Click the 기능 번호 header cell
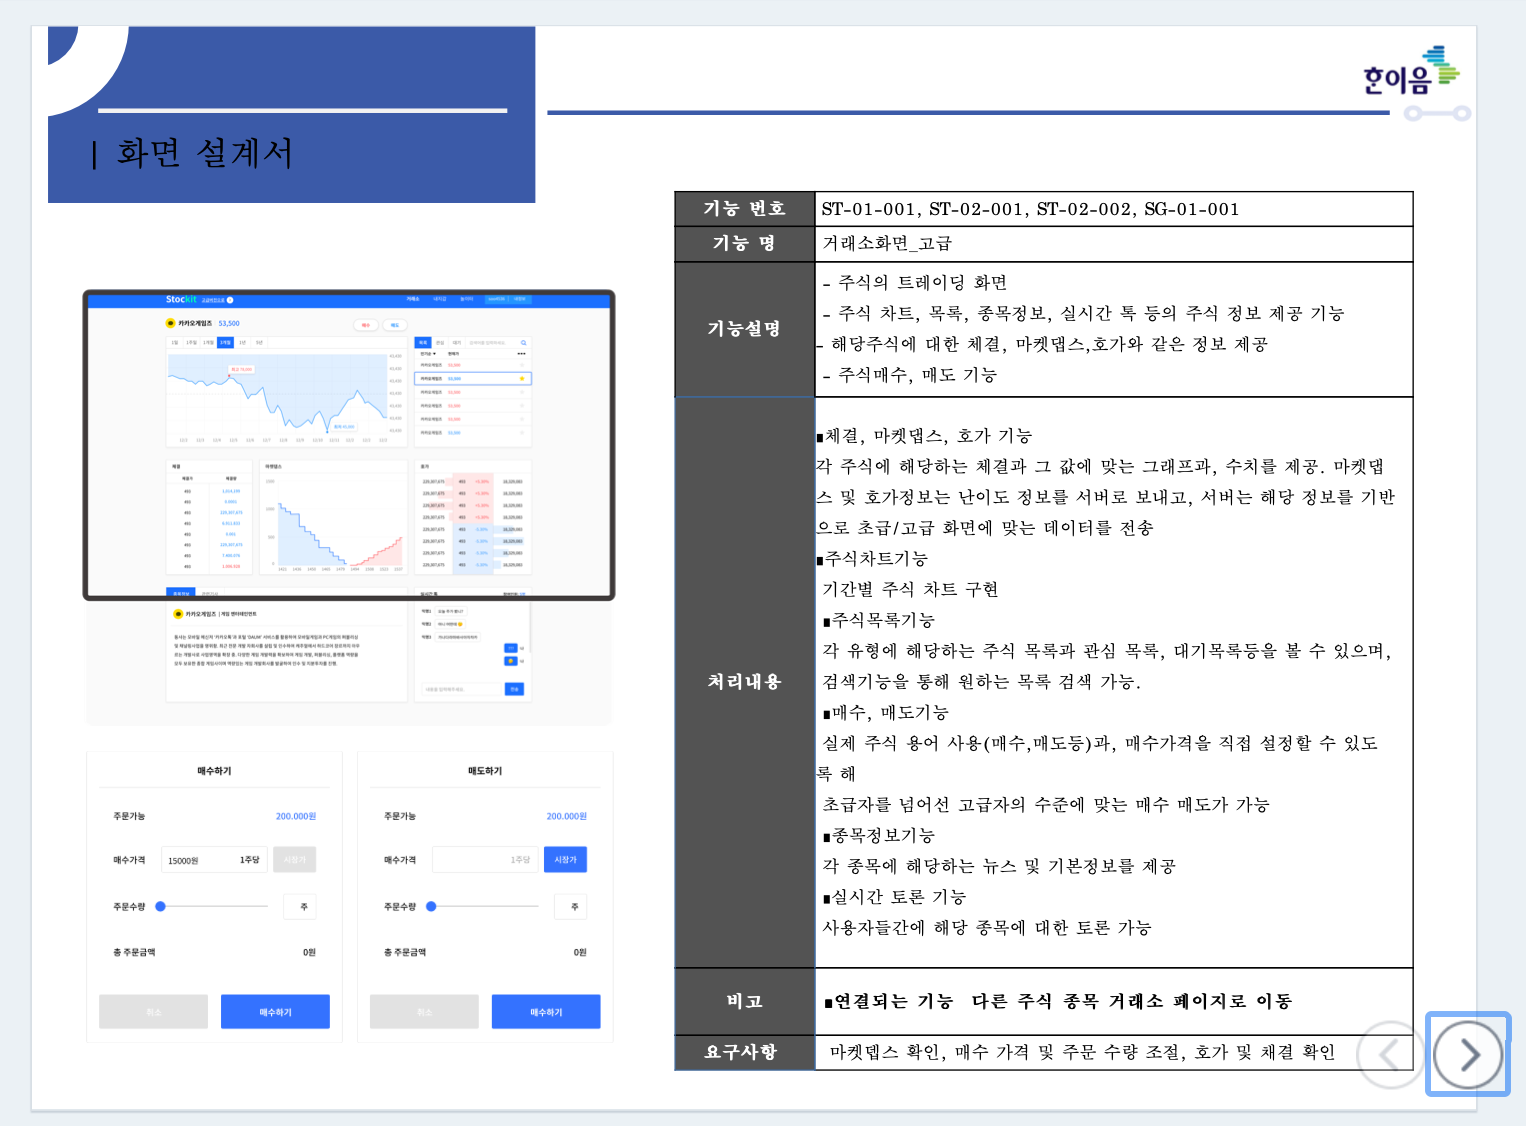Screen dimensions: 1526x1126 coord(745,208)
